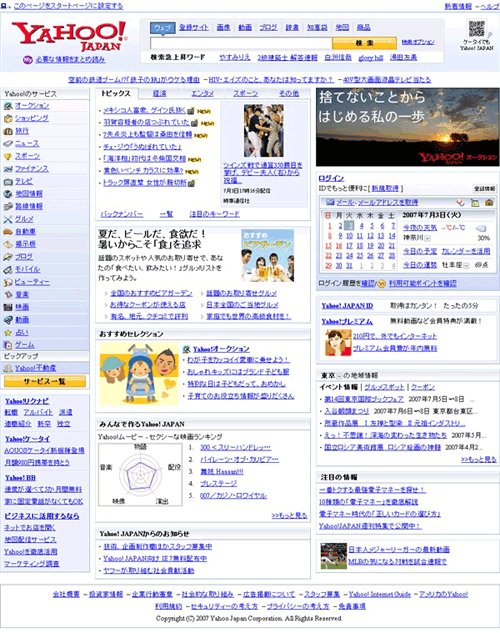This screenshot has width=500, height=633.
Task: Click the QR code mobile Yahoo icon
Action: (x=477, y=29)
